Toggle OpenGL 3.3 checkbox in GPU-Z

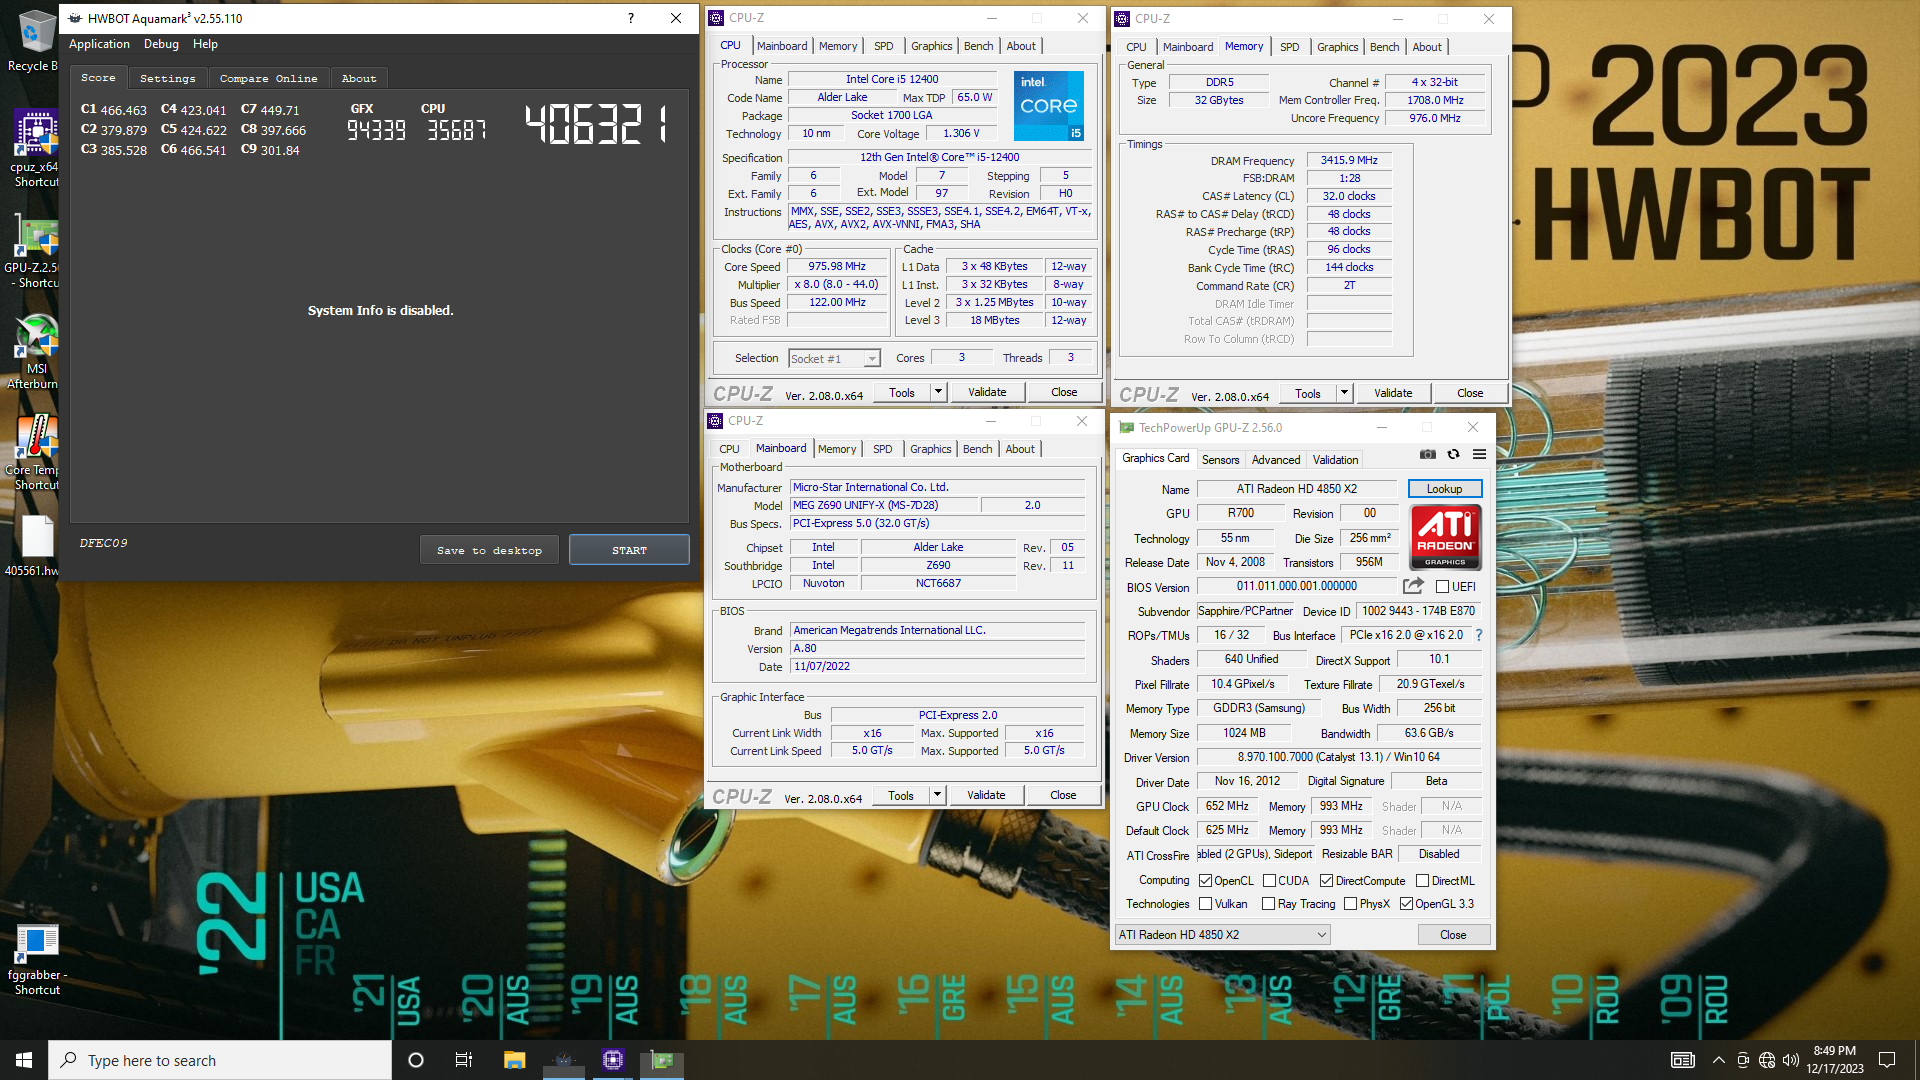pyautogui.click(x=1406, y=904)
